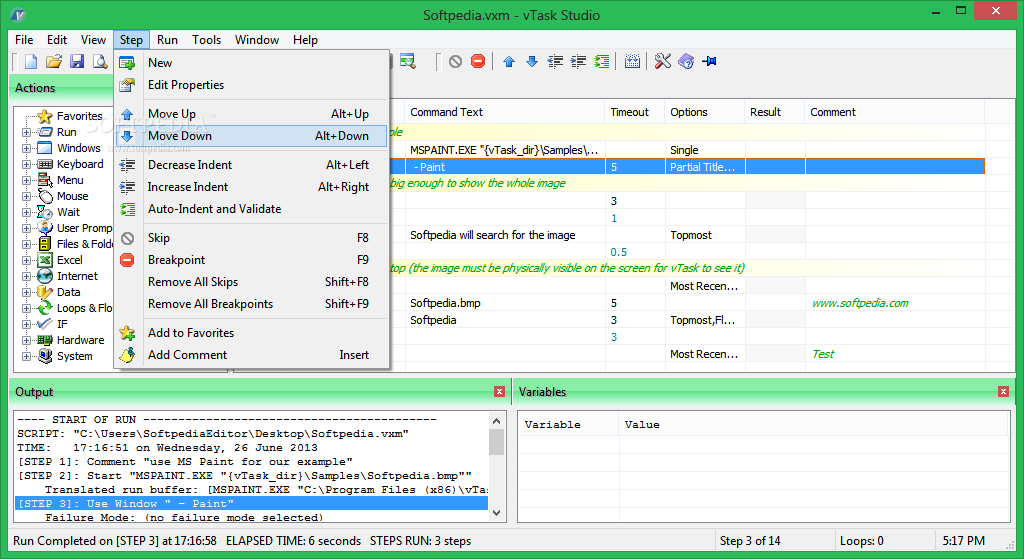Click the red Breakpoint toolbar icon
The image size is (1024, 559).
(x=478, y=61)
